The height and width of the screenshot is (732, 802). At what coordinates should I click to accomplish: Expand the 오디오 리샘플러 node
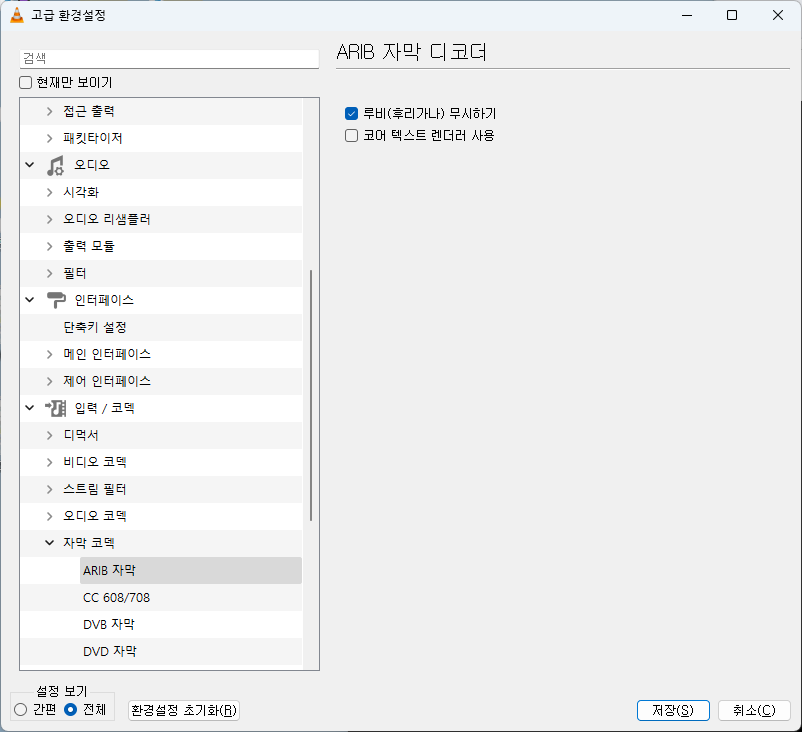coord(50,219)
